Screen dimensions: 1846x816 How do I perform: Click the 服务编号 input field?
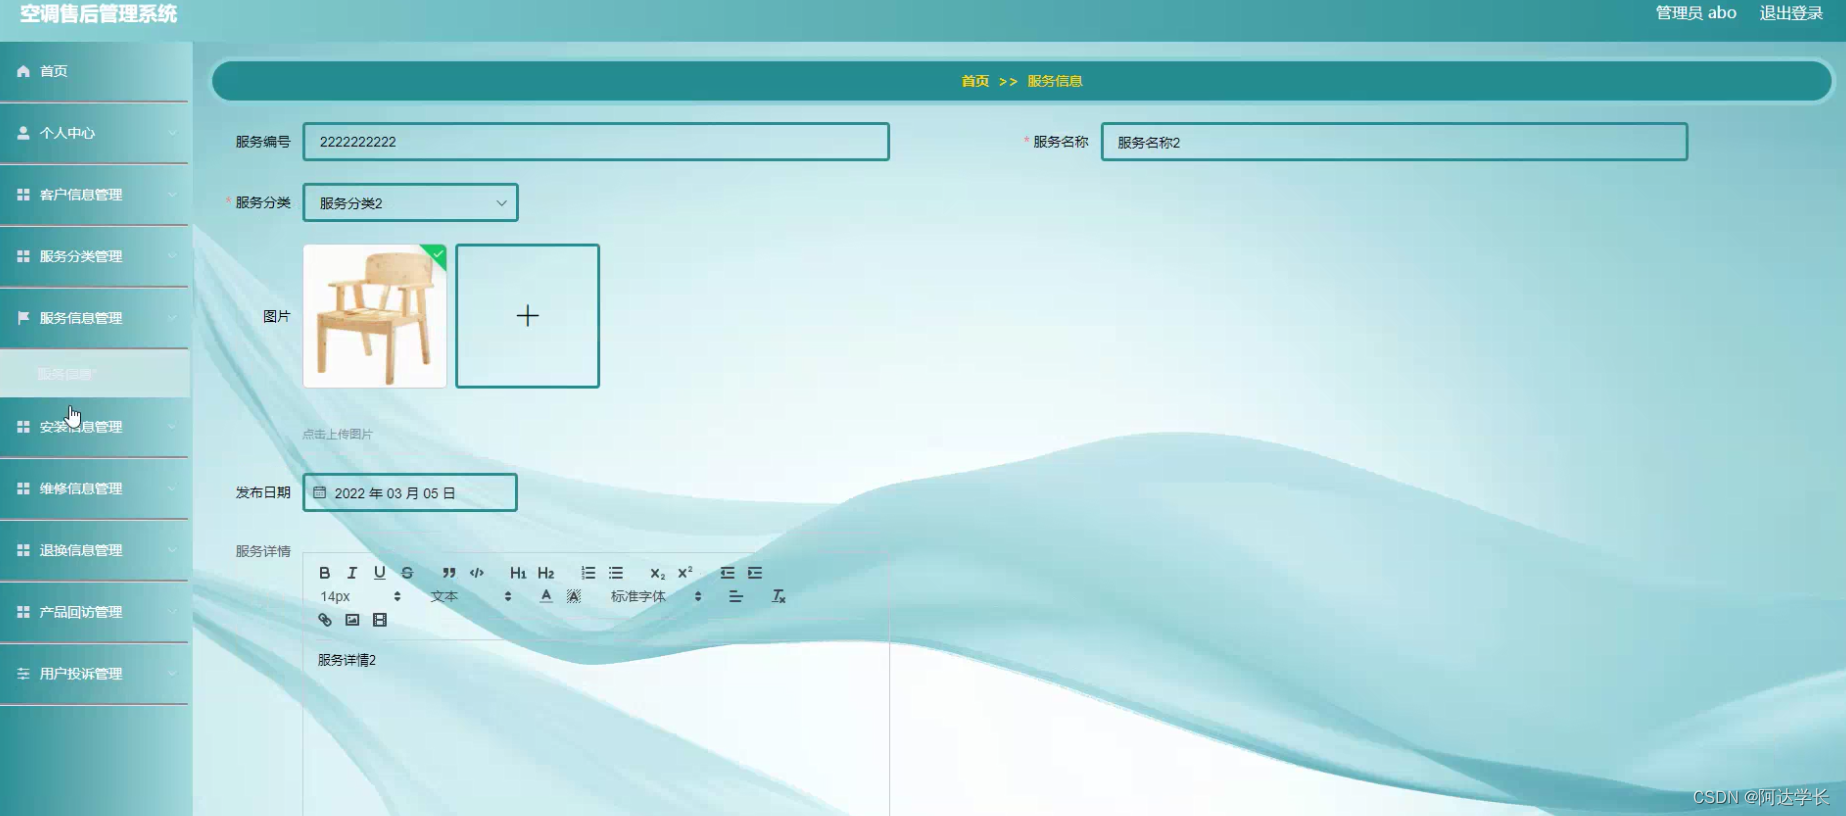(x=596, y=142)
